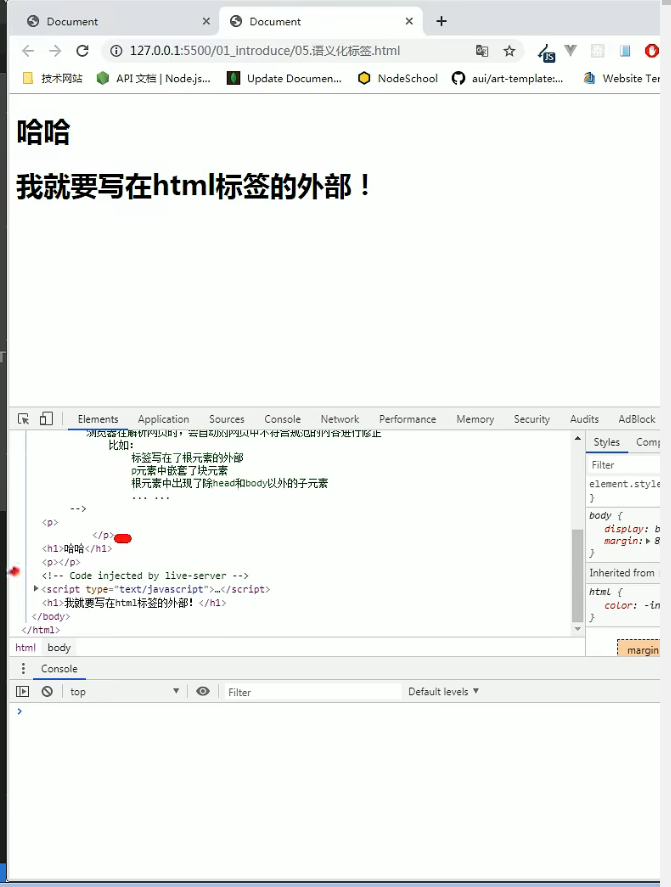Click the 我就要写在html标签的外部 heading

coord(194,186)
